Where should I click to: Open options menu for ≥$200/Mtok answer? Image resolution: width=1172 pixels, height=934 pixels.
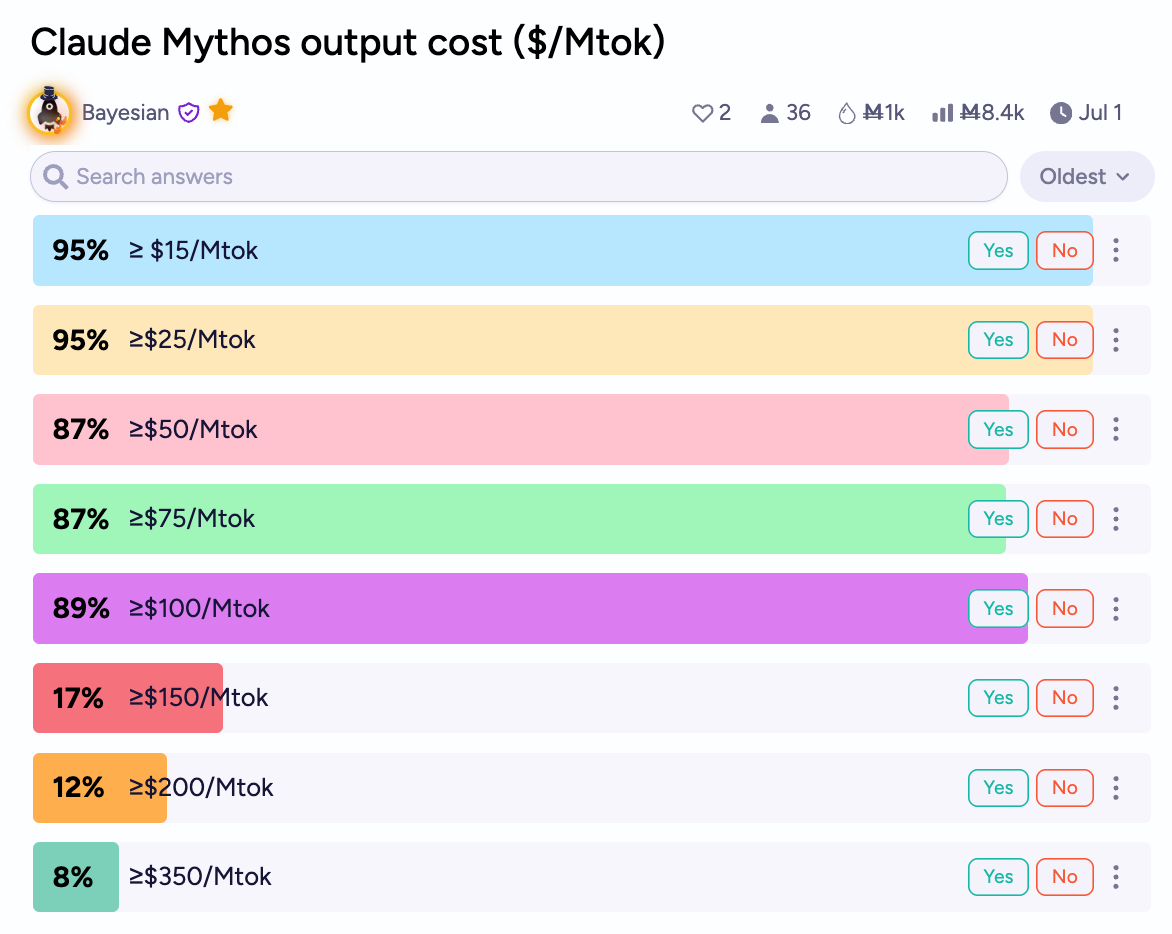tap(1115, 788)
